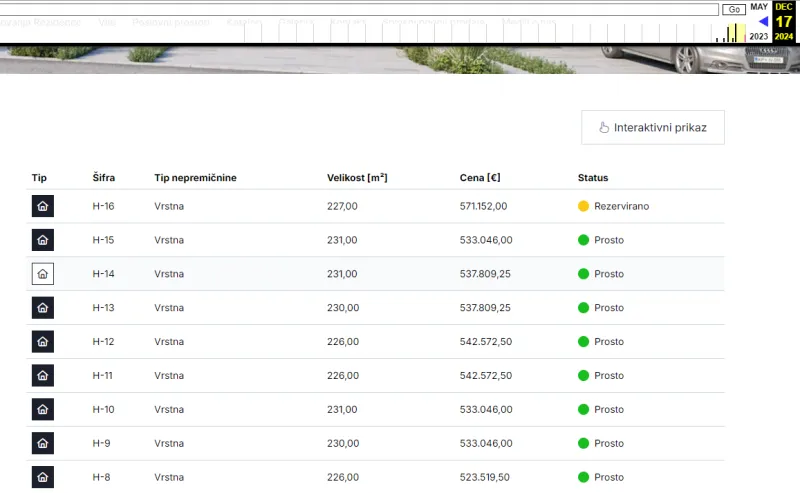Screen dimensions: 800x493
Task: Select the H-16 code cell
Action: pyautogui.click(x=103, y=206)
